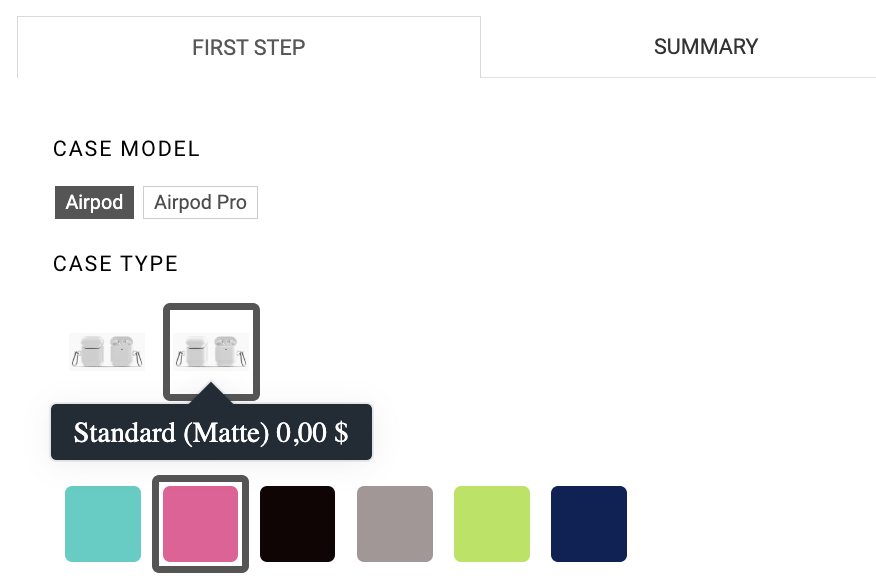Switch to the SUMMARY tab

[x=706, y=47]
